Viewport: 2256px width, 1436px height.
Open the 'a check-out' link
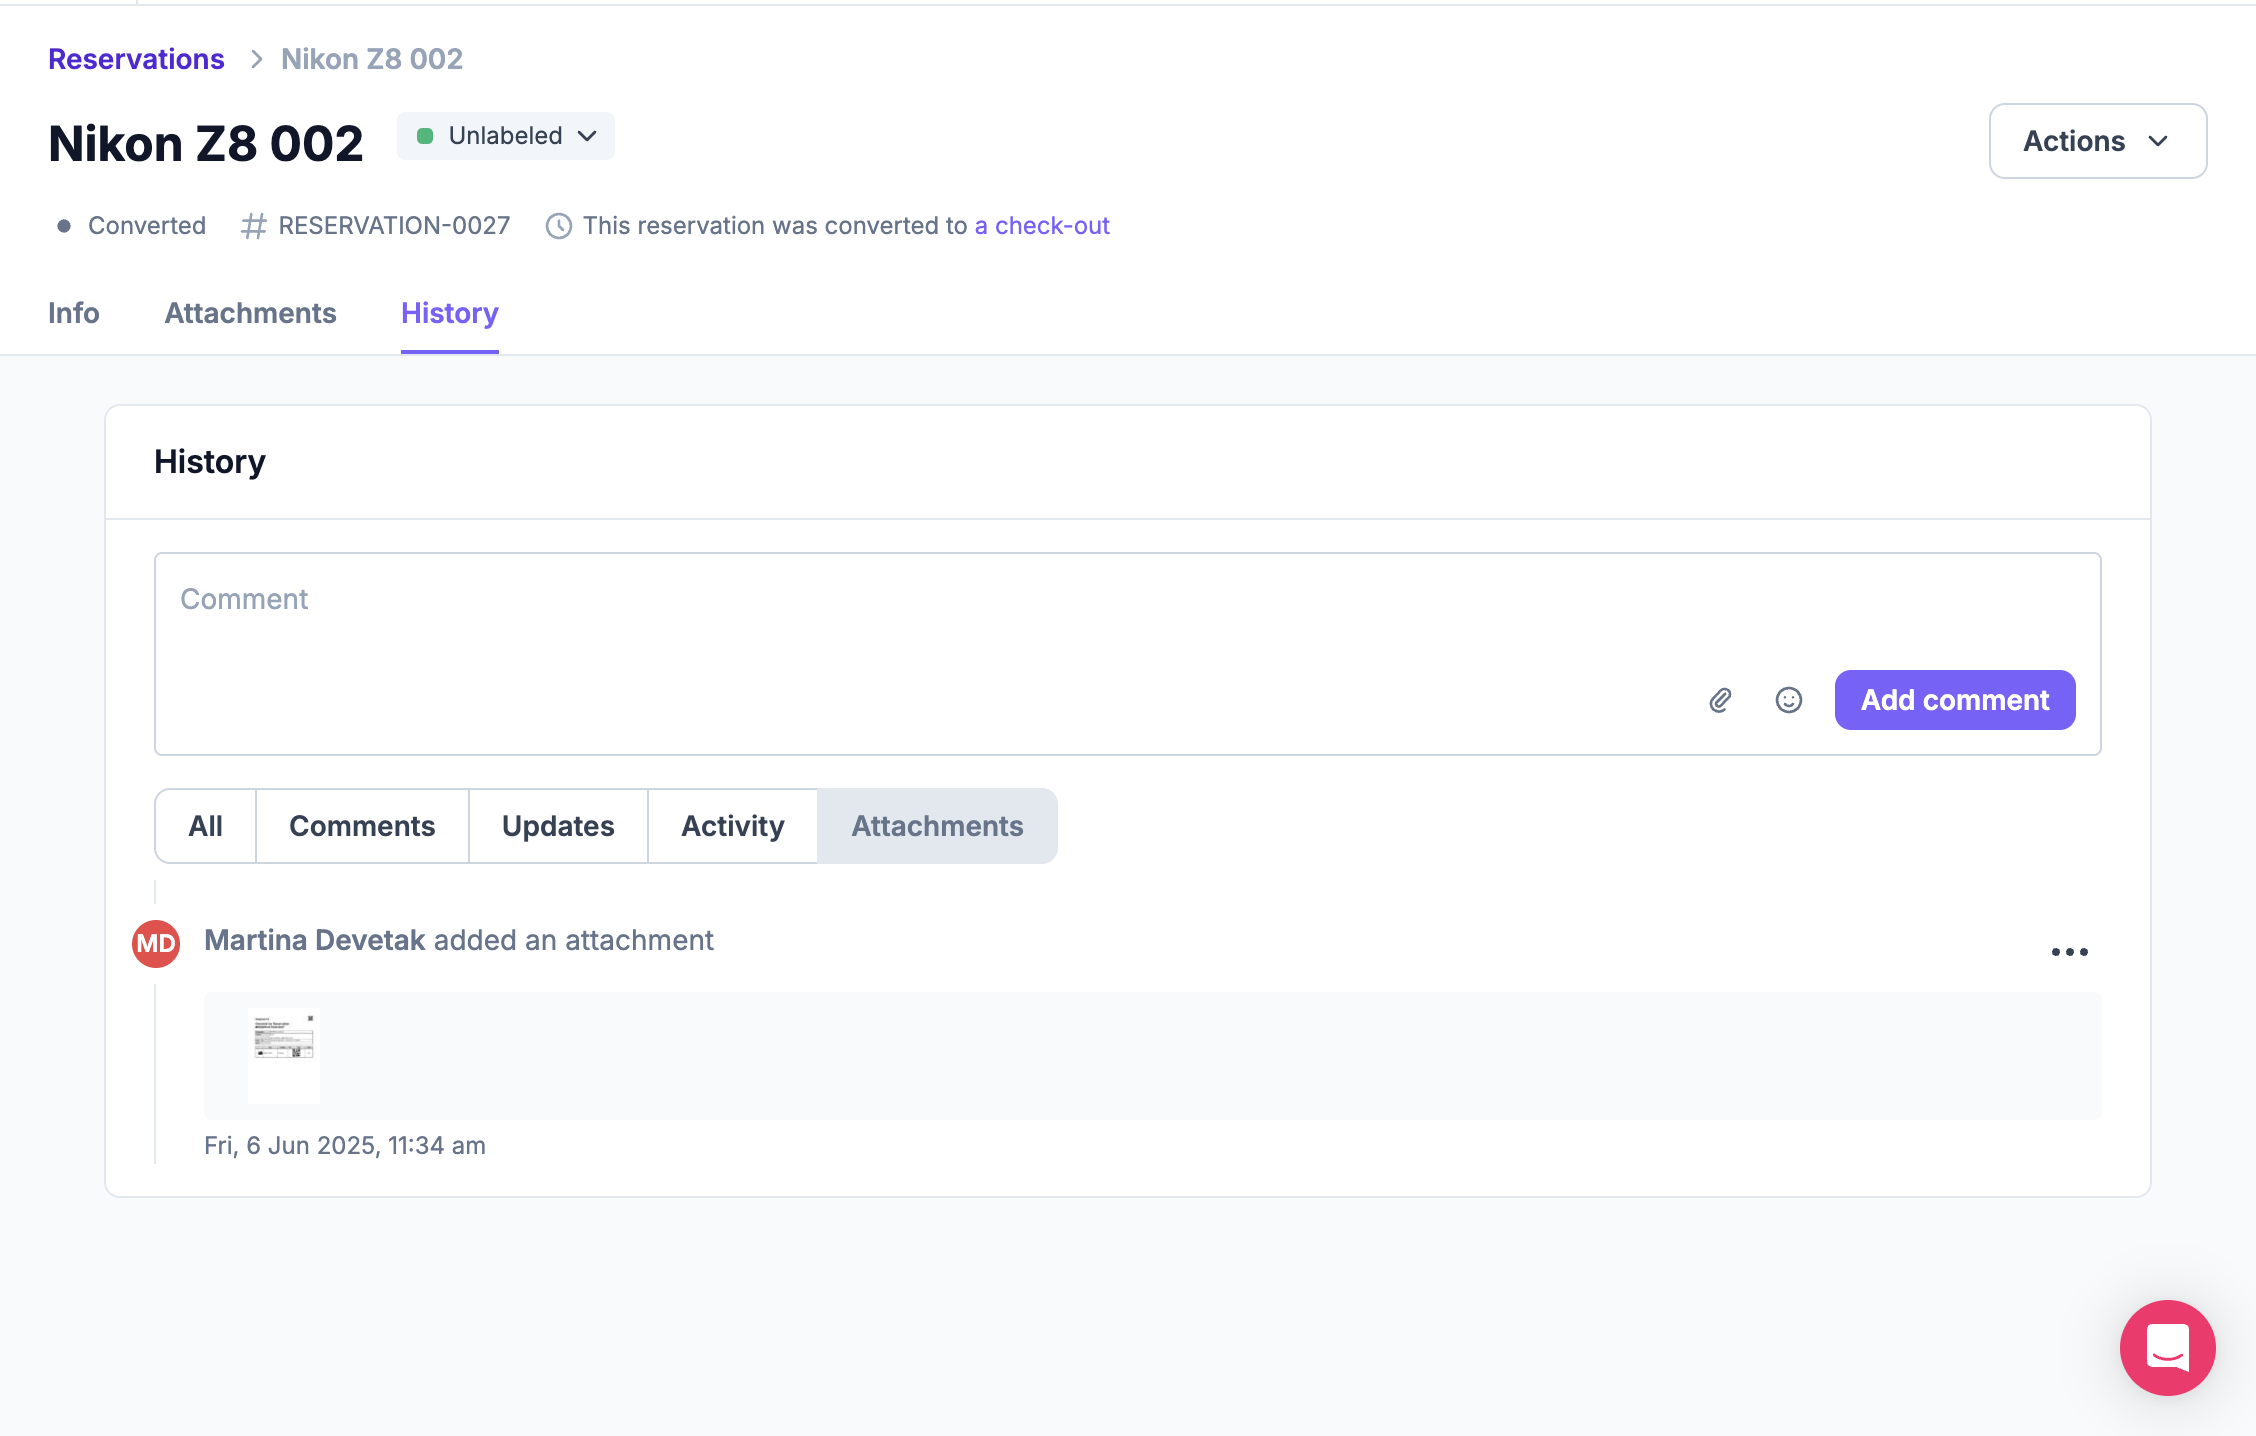1042,226
